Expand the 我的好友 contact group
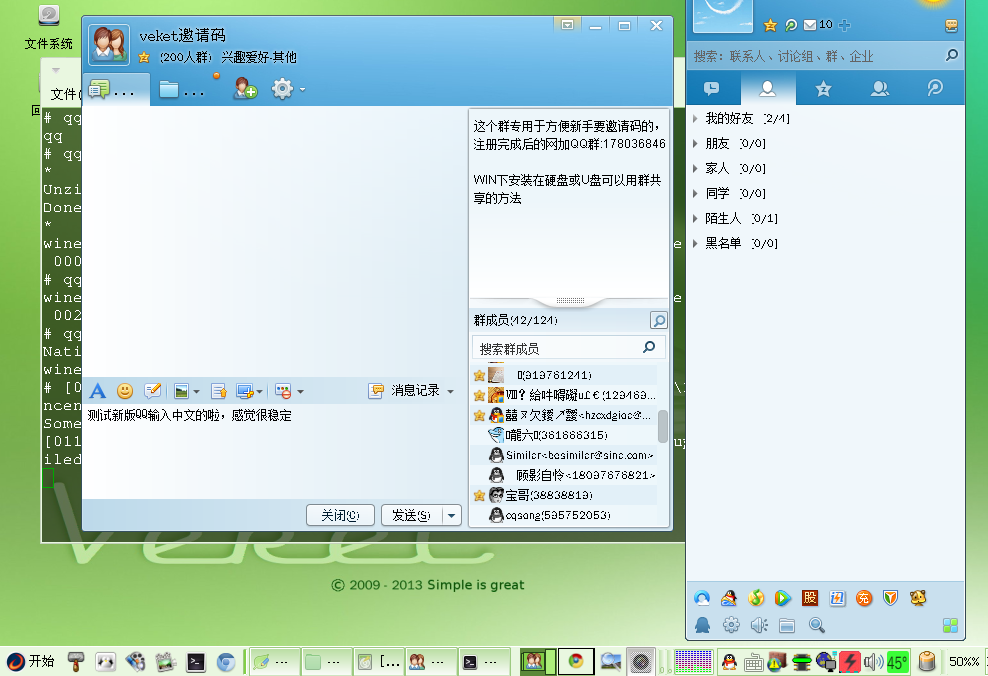The height and width of the screenshot is (676, 988). pyautogui.click(x=694, y=118)
